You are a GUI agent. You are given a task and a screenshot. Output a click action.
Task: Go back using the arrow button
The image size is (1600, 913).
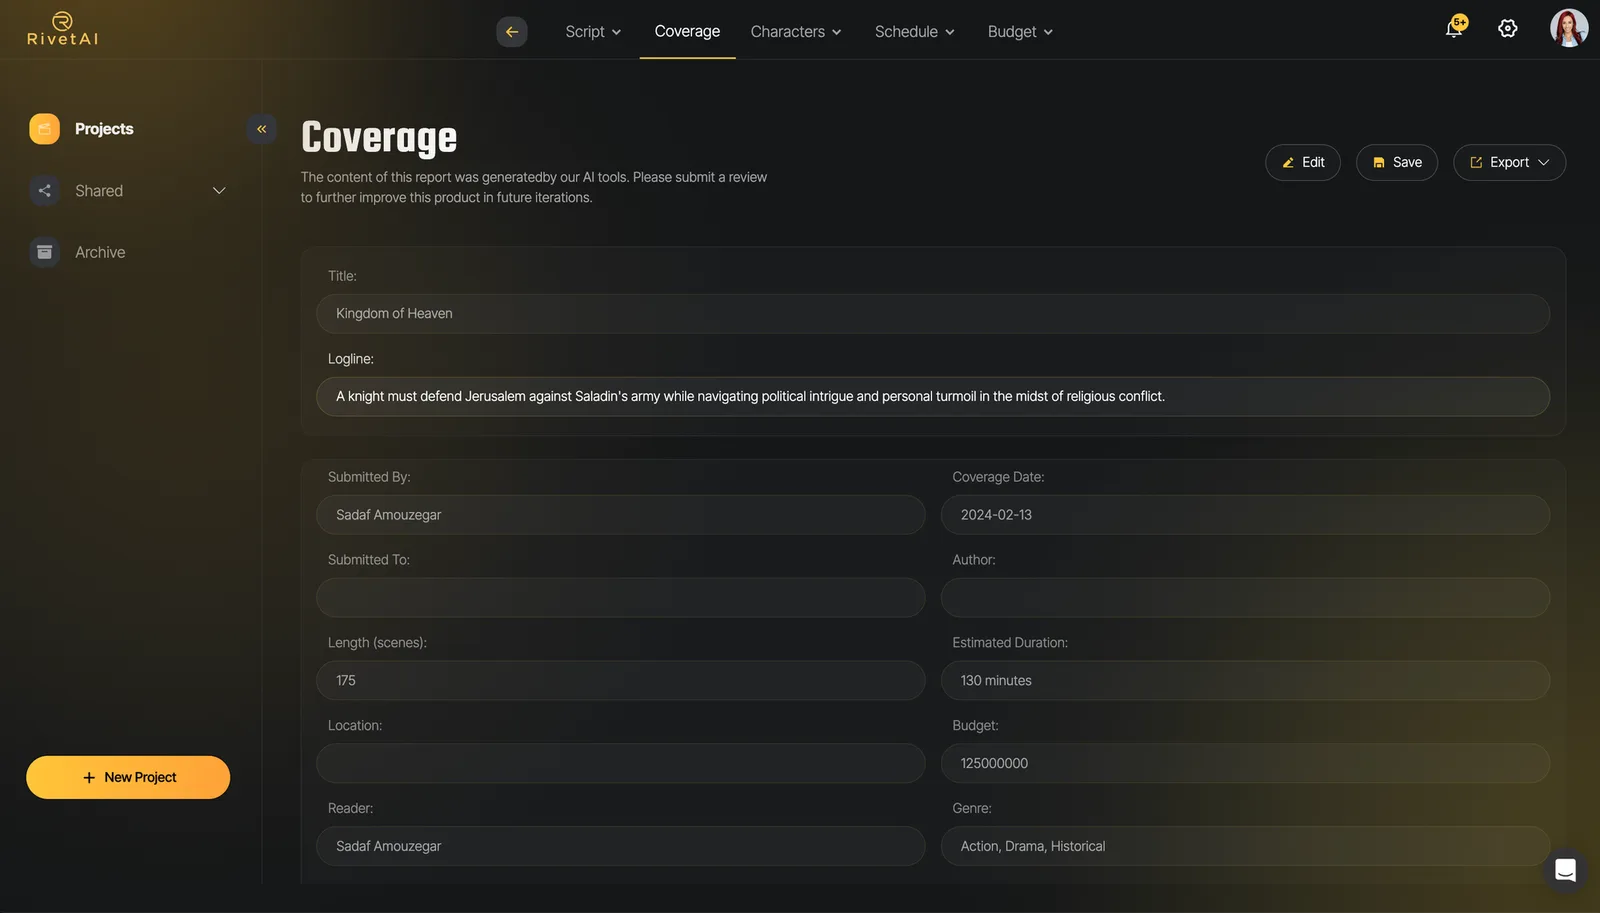coord(512,32)
